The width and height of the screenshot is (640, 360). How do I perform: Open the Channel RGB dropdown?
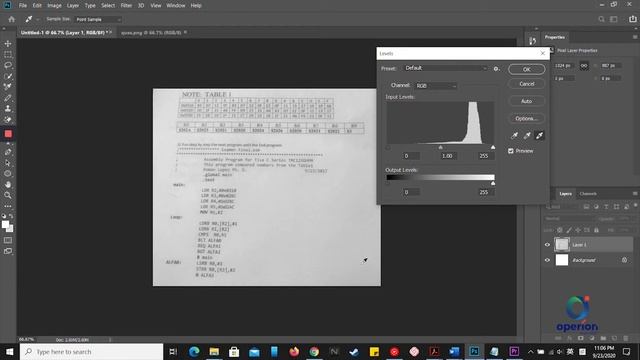[436, 86]
